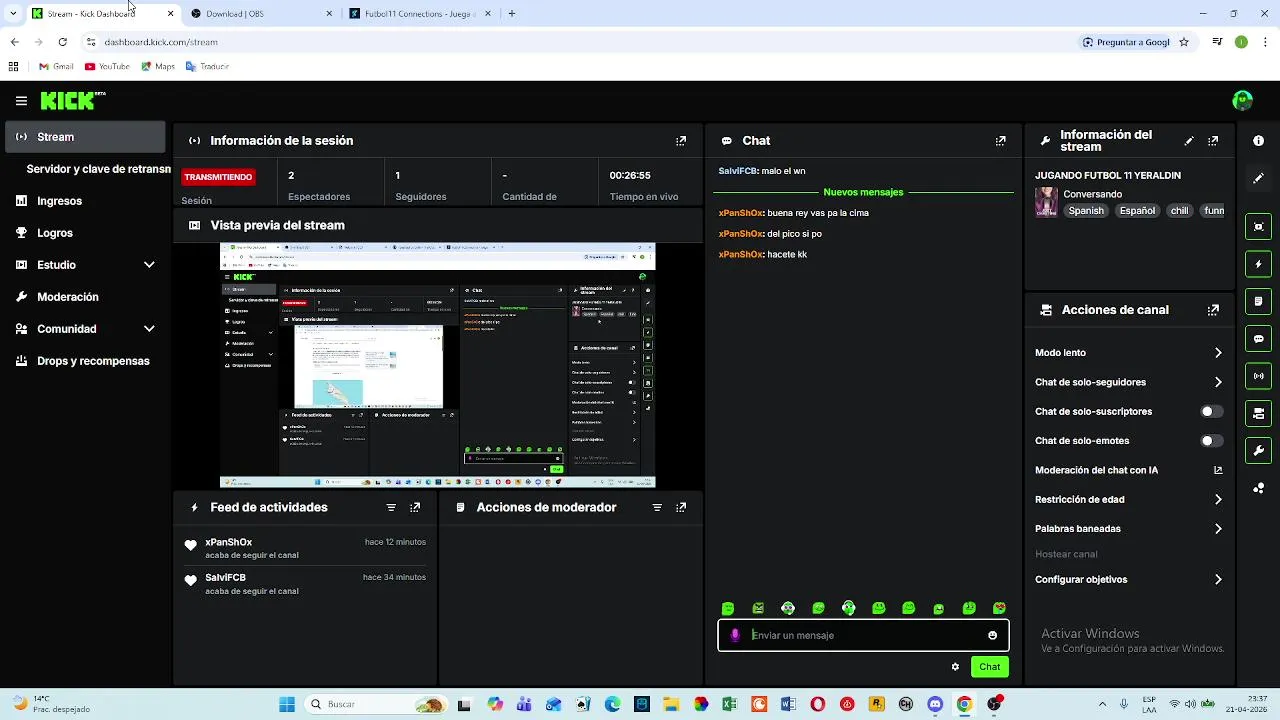Toggle chat widget speech-bubble icon in sidebar
This screenshot has height=720, width=1280.
(1259, 339)
